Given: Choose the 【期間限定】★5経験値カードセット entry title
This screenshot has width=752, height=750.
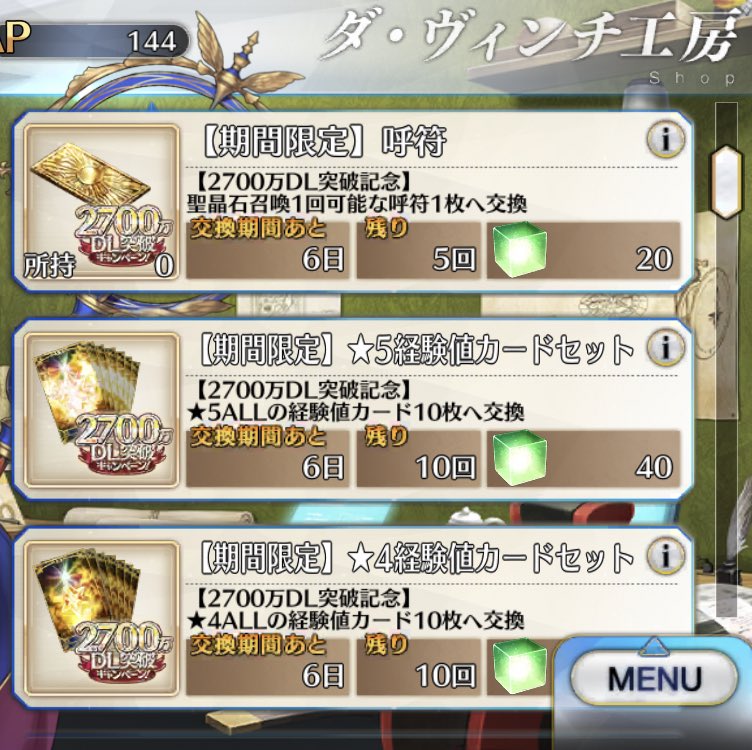Looking at the screenshot, I should coord(415,350).
